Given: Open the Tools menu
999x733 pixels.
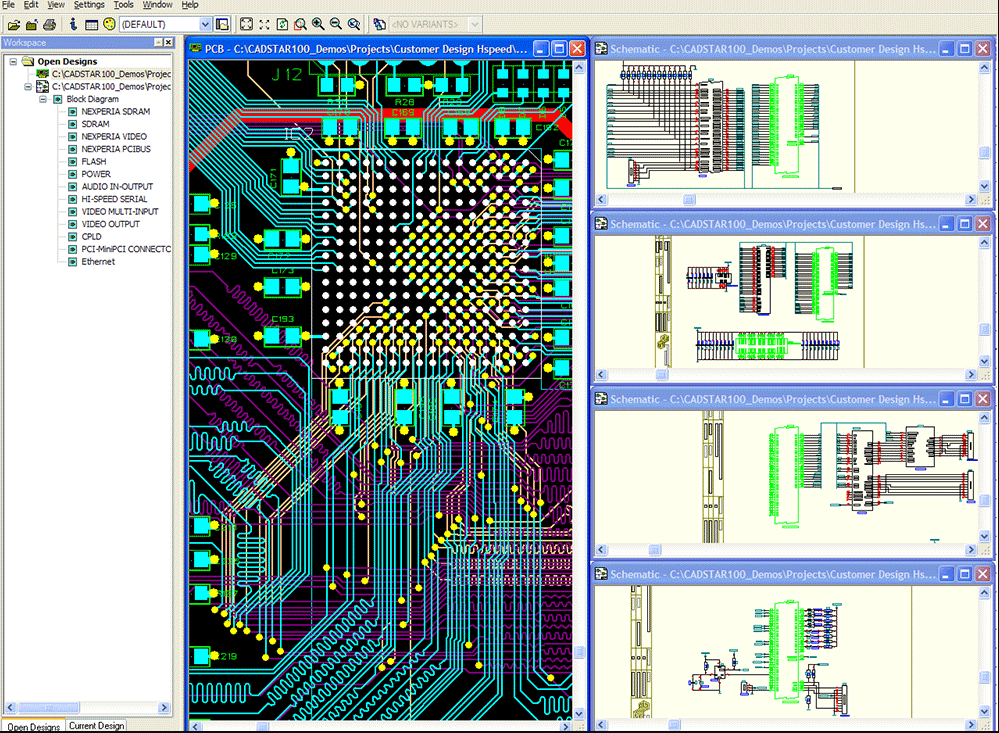Looking at the screenshot, I should click(x=124, y=5).
